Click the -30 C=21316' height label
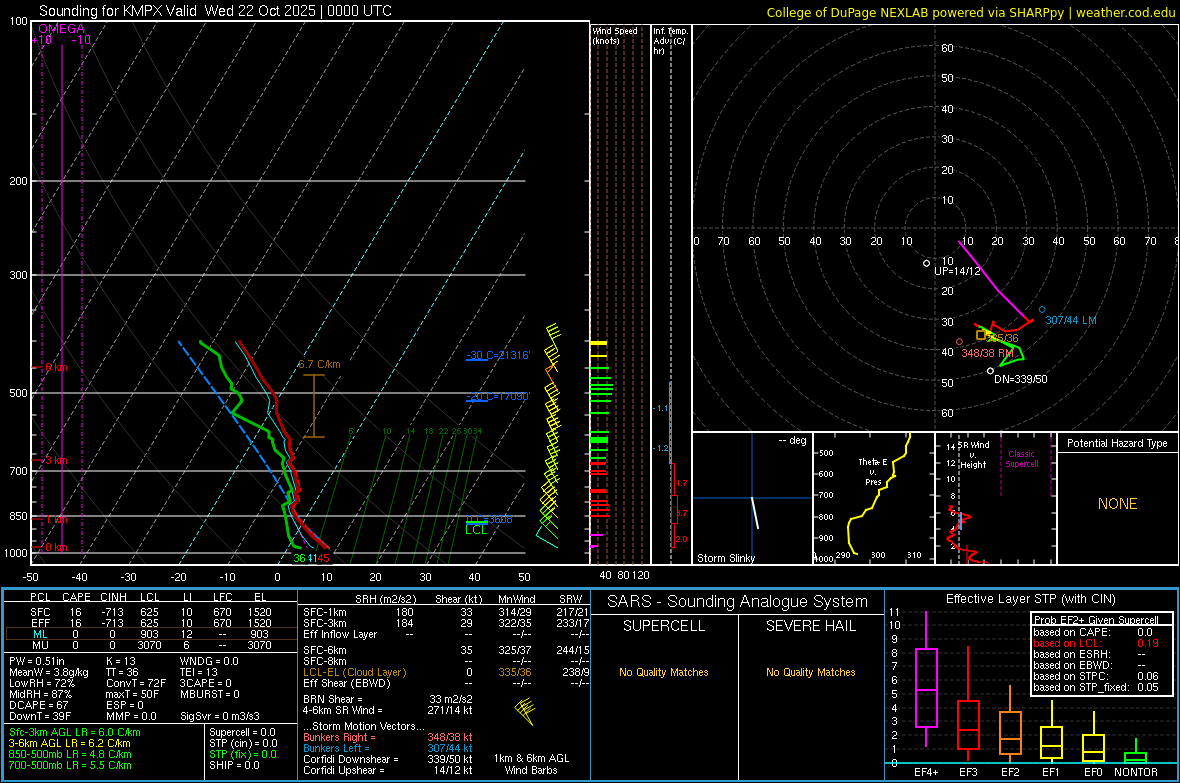 tap(498, 355)
